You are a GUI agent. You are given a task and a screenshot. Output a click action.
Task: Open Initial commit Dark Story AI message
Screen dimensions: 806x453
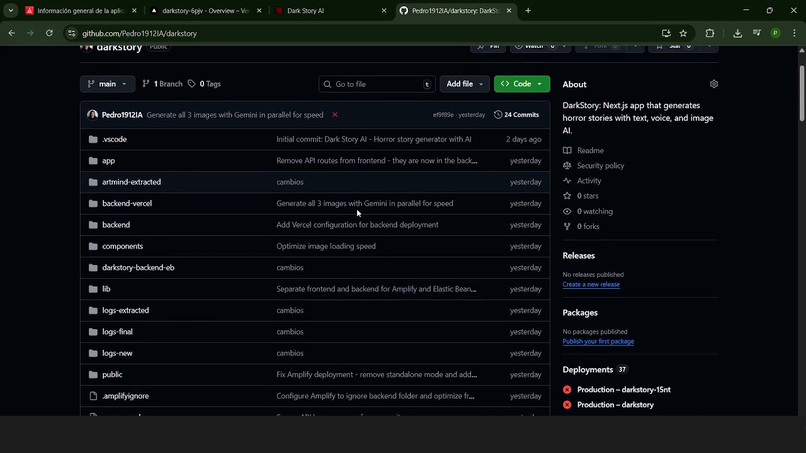pos(374,139)
